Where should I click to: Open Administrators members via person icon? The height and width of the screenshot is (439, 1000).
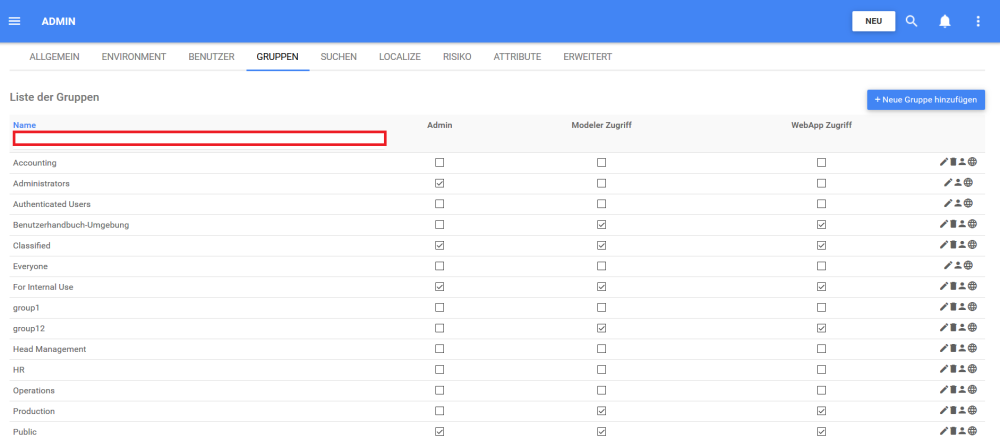(958, 183)
